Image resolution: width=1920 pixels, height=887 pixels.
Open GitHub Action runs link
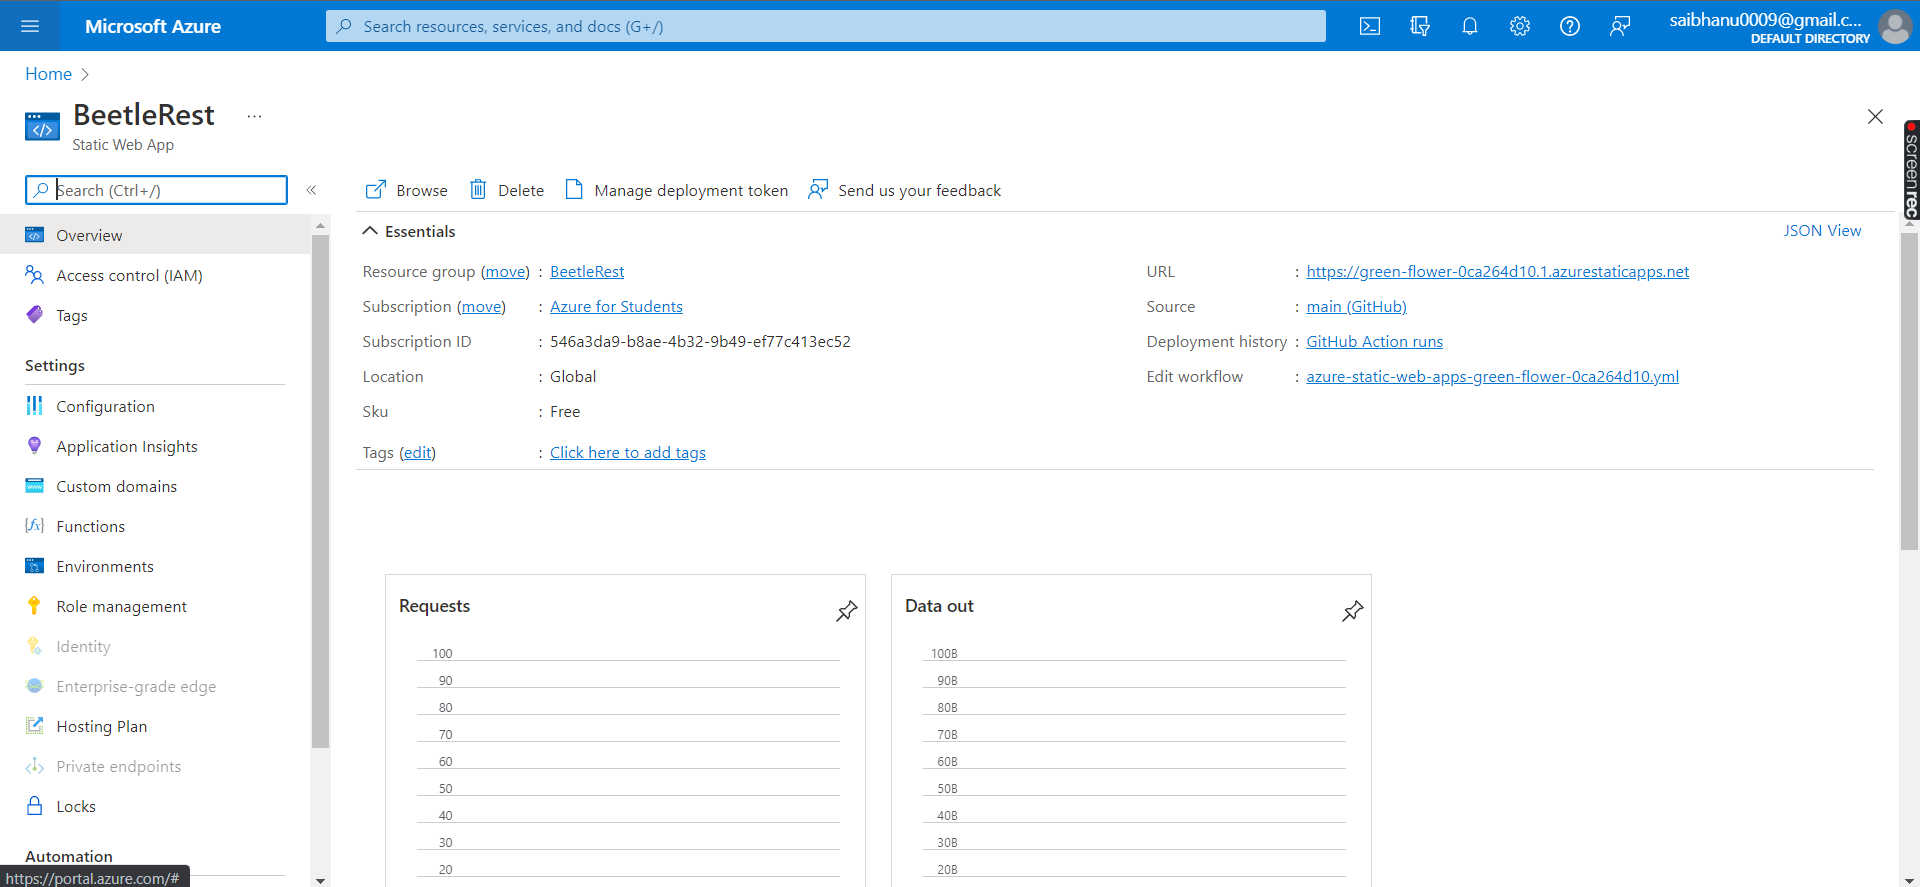[1374, 342]
